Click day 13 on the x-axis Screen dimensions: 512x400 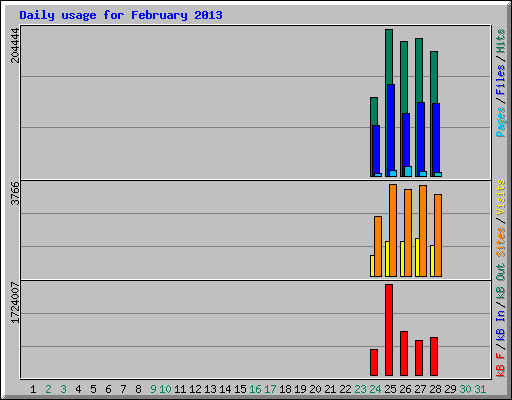[210, 389]
